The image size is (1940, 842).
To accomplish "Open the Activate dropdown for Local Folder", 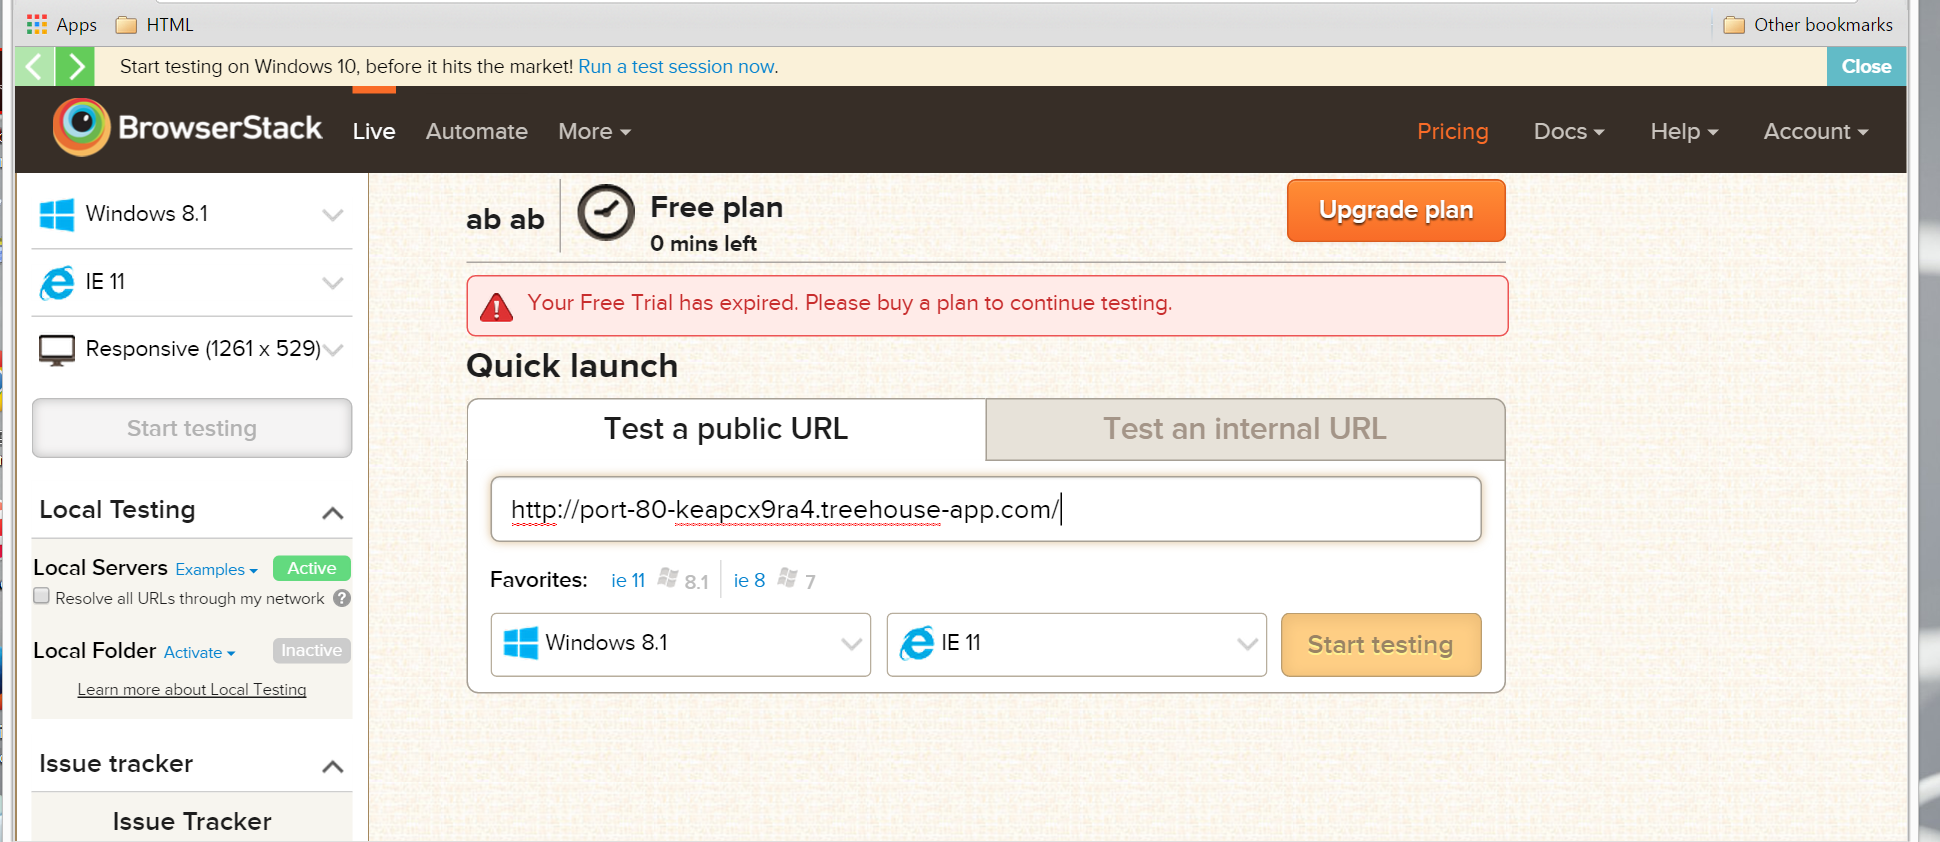I will tap(200, 652).
